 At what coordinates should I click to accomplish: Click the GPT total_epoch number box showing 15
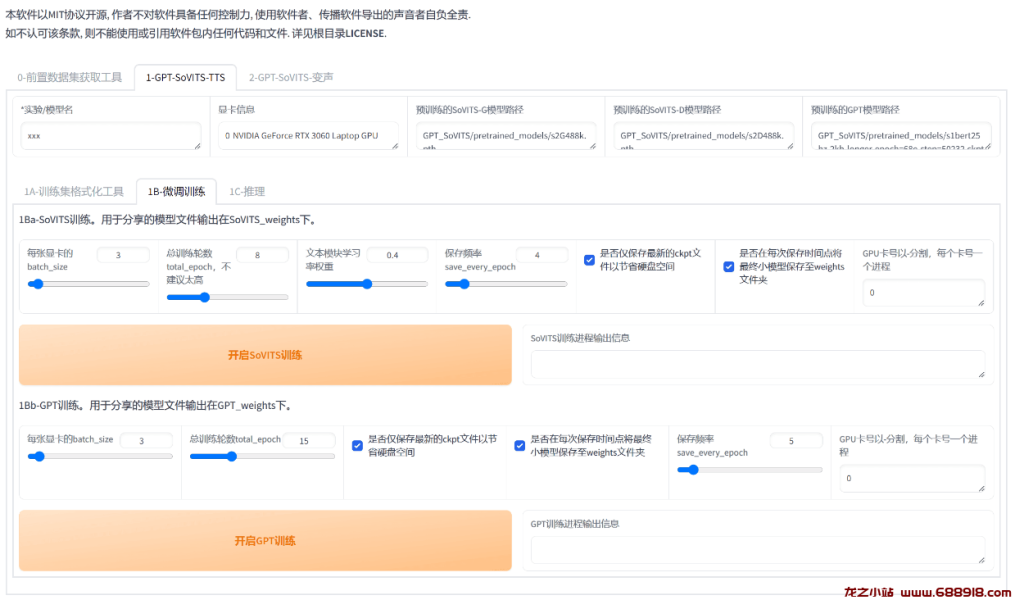309,441
